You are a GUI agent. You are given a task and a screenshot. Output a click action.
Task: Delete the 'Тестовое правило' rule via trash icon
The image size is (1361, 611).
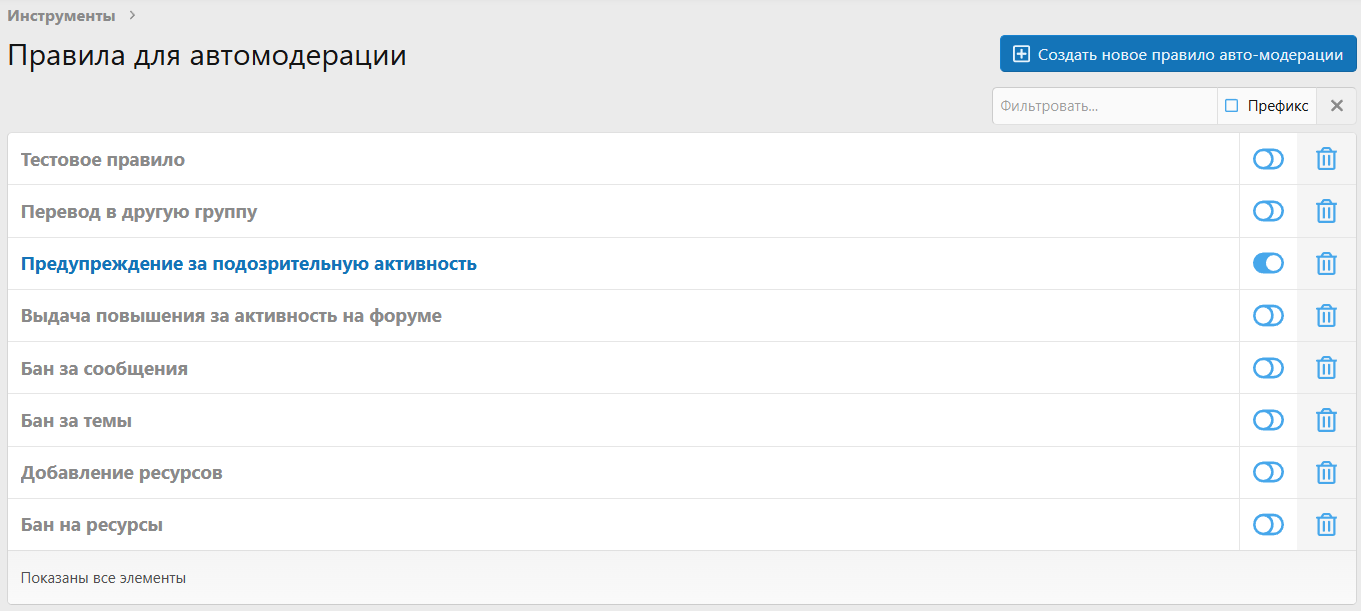coord(1326,159)
